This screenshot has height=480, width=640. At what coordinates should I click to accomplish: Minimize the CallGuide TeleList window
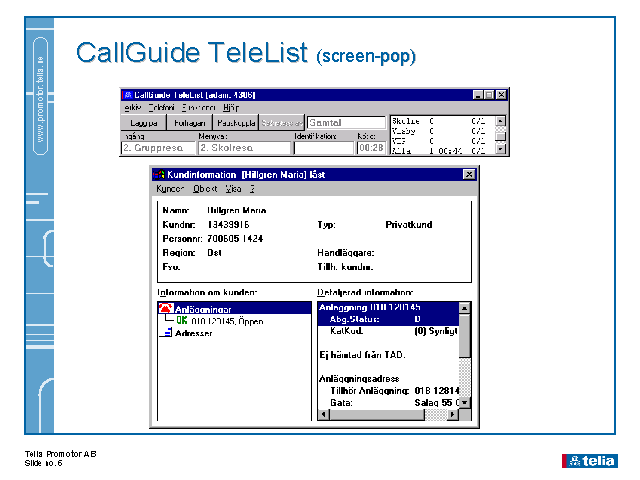coord(478,95)
